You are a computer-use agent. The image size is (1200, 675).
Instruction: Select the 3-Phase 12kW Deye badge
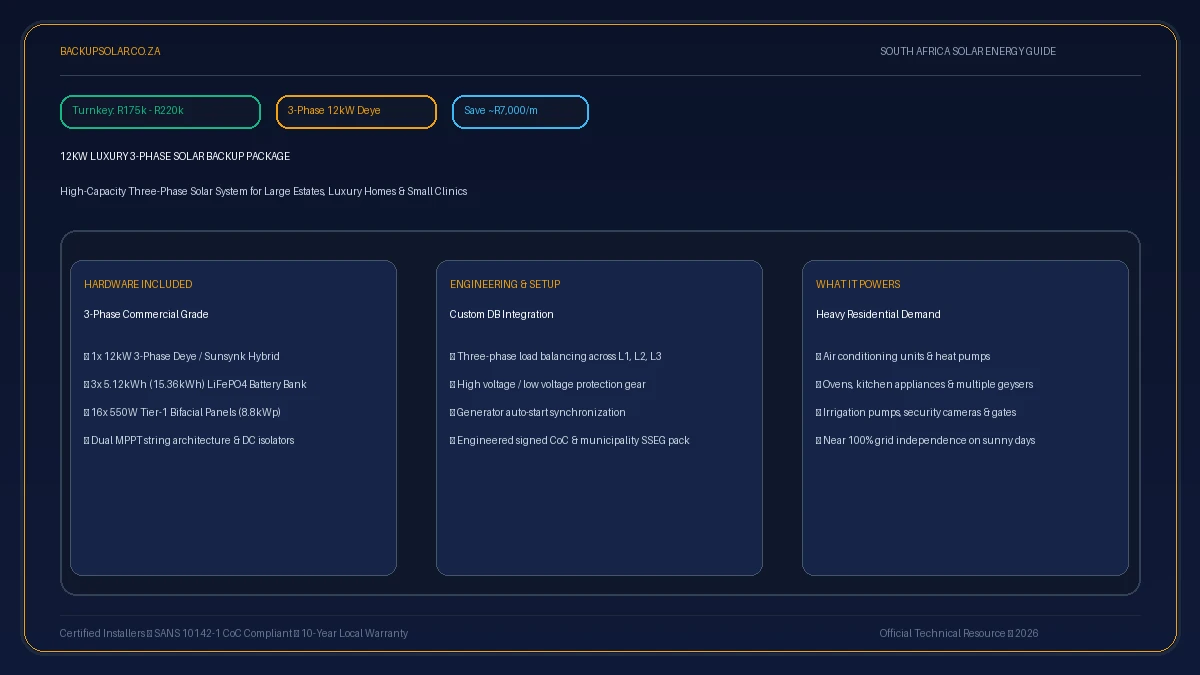(356, 112)
